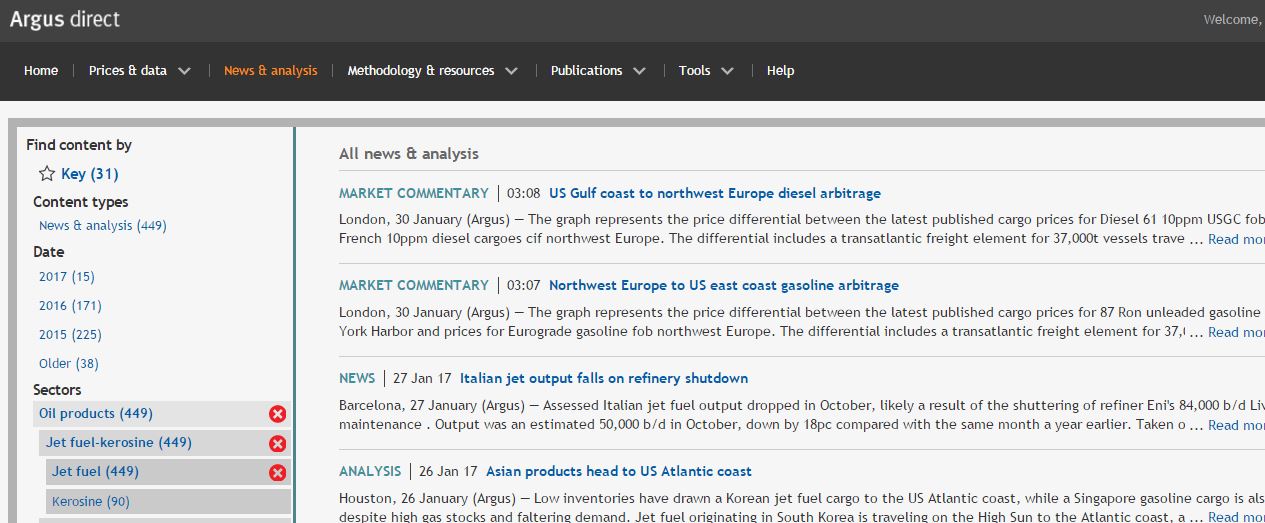Filter content by Older (38)
Viewport: 1265px width, 523px height.
pos(68,363)
